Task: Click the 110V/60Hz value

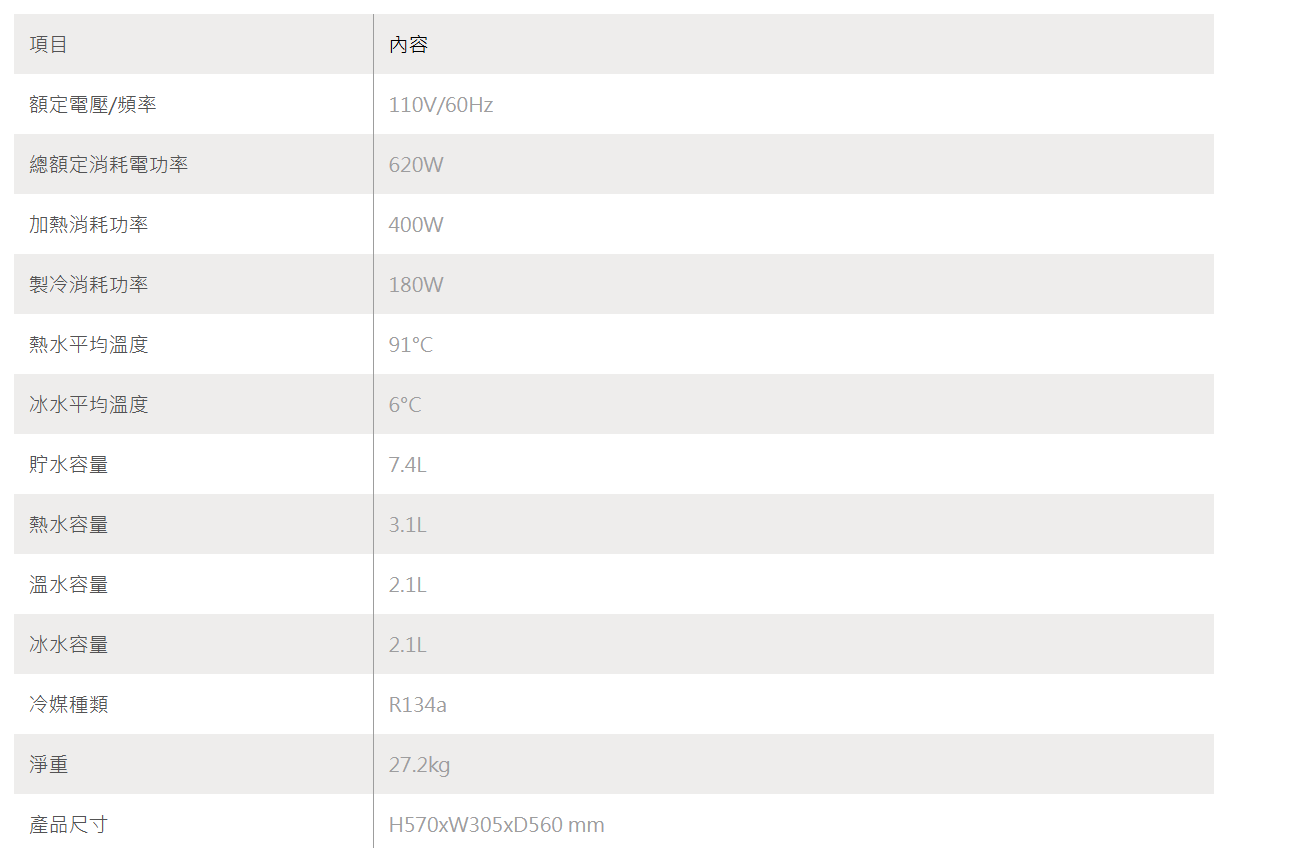Action: 440,105
